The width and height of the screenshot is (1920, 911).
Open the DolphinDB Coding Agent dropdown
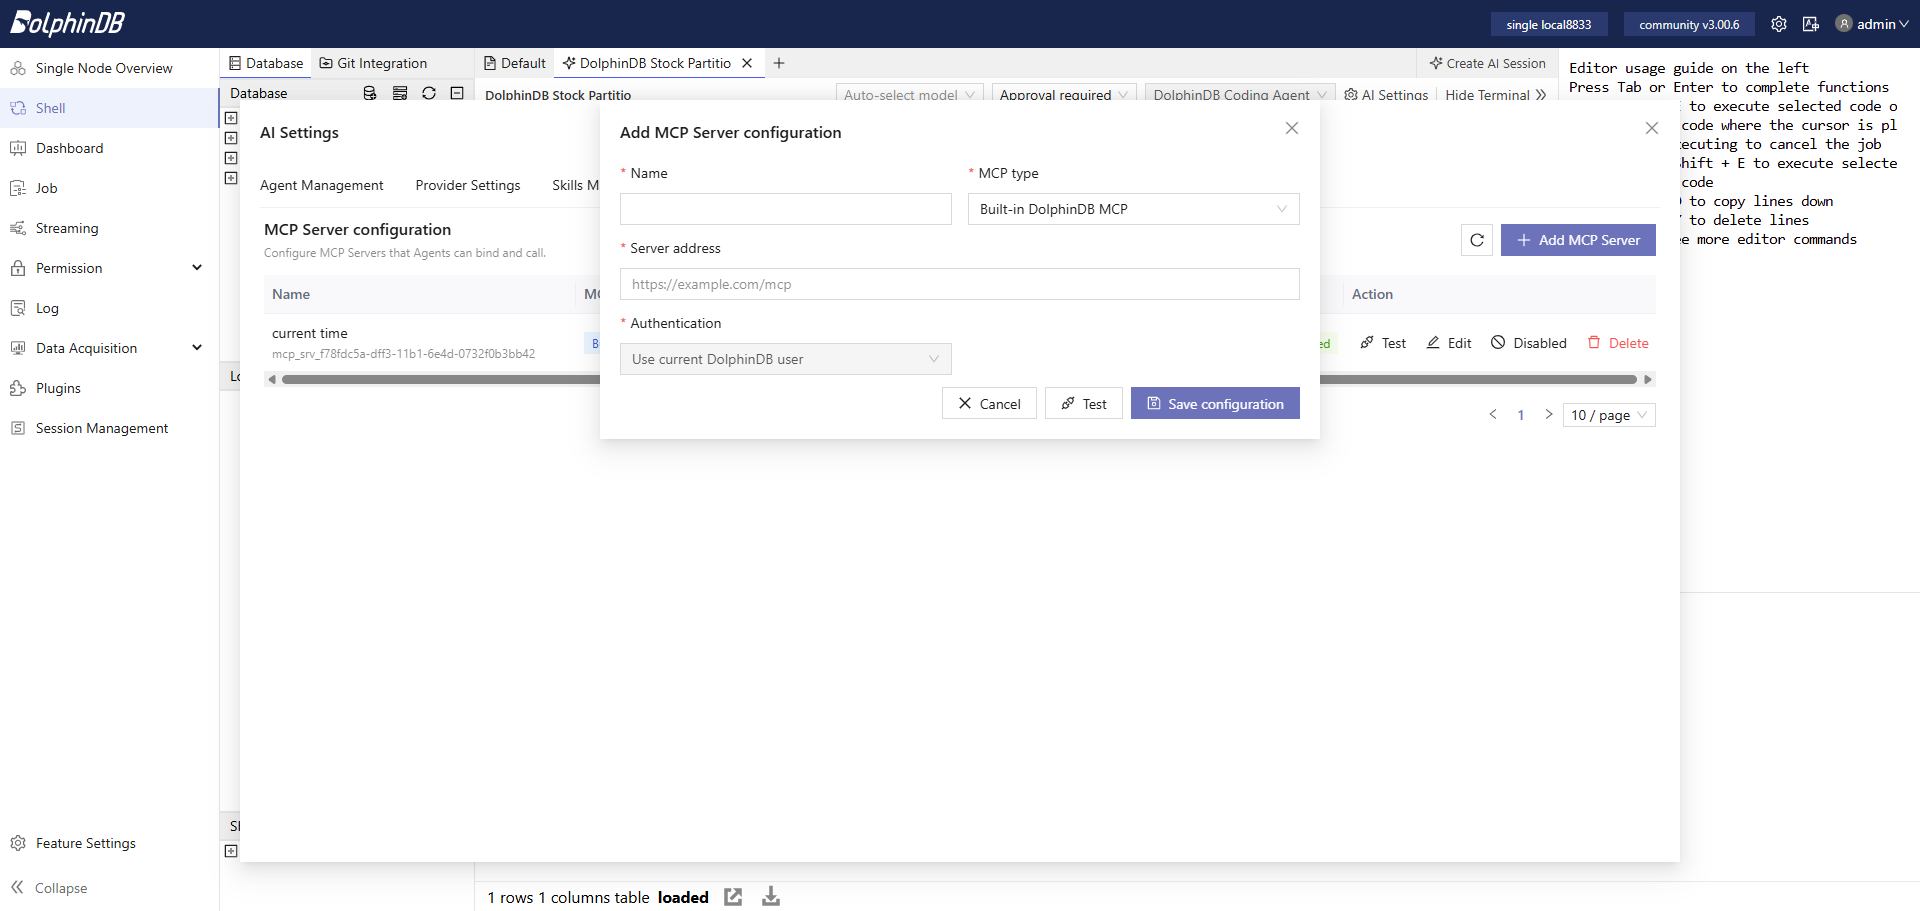(1240, 94)
